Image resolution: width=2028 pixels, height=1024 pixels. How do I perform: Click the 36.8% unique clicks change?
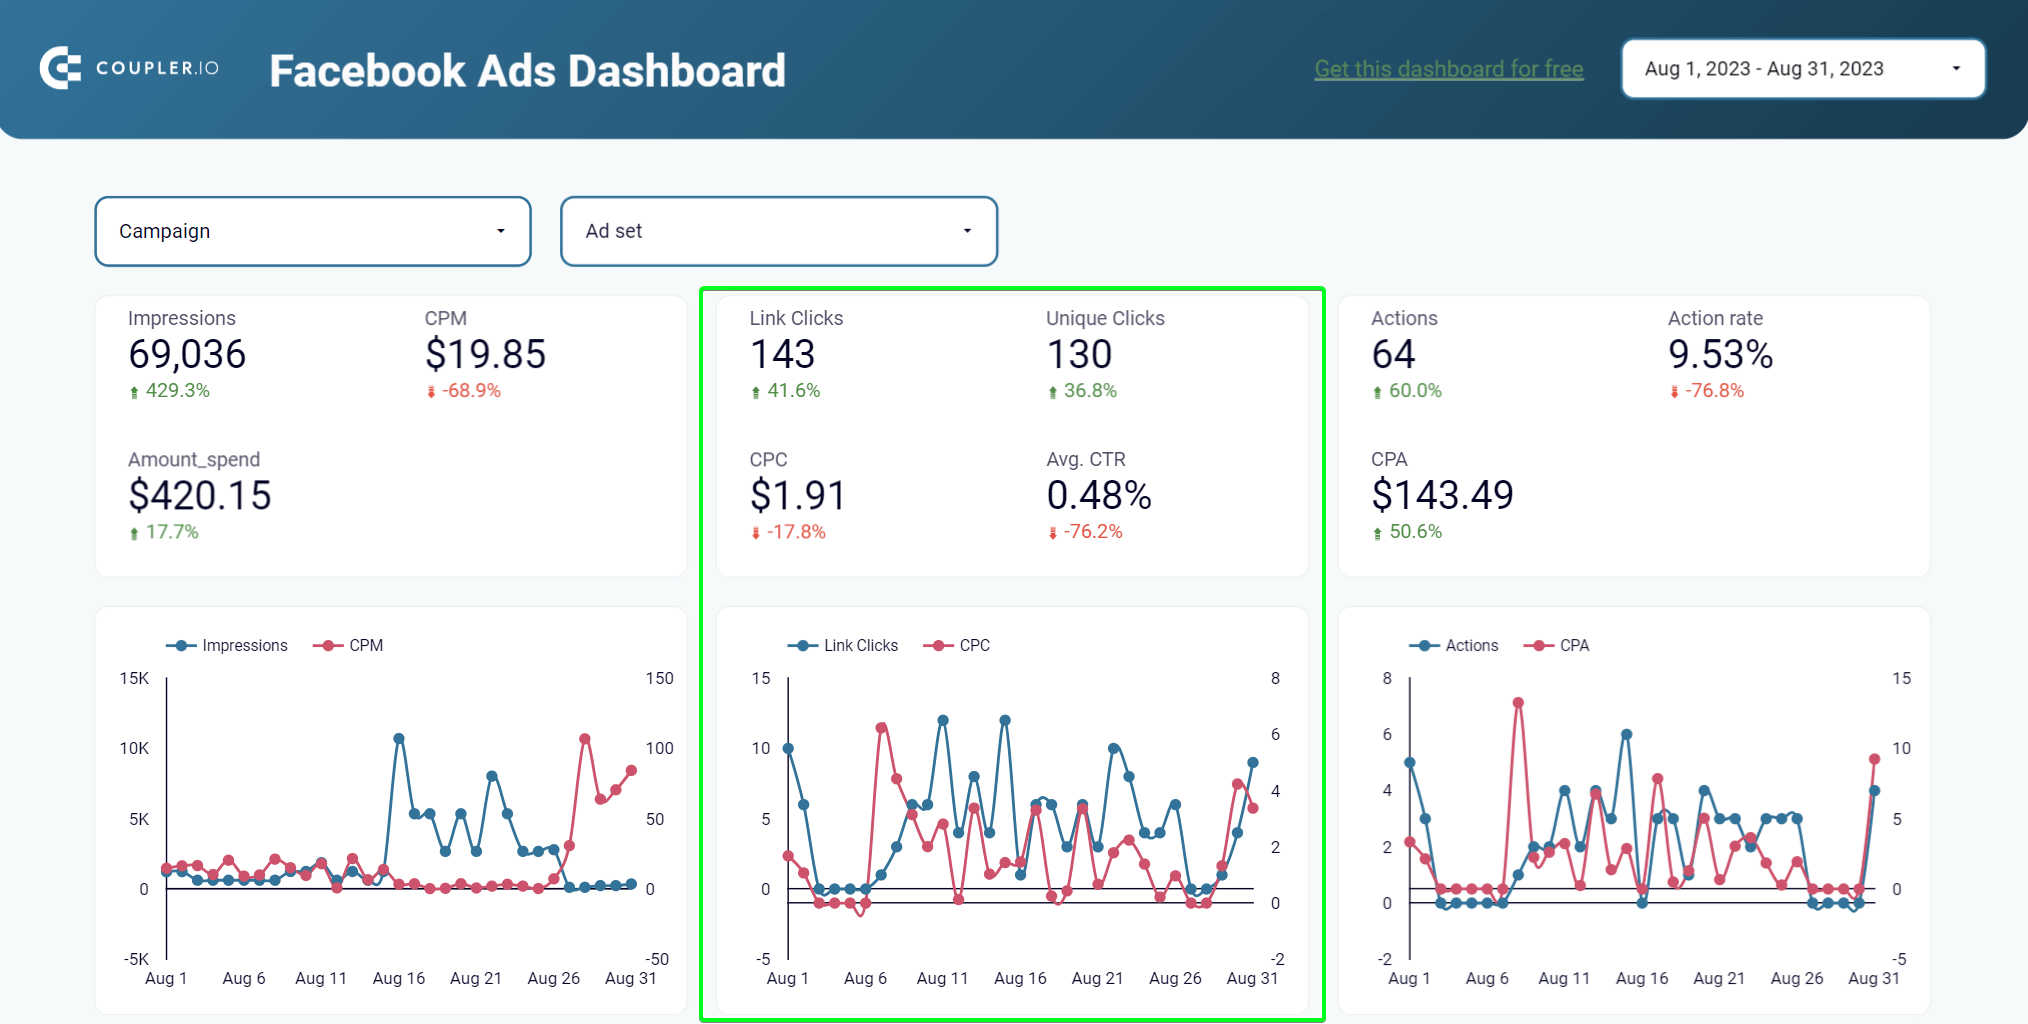point(1090,391)
